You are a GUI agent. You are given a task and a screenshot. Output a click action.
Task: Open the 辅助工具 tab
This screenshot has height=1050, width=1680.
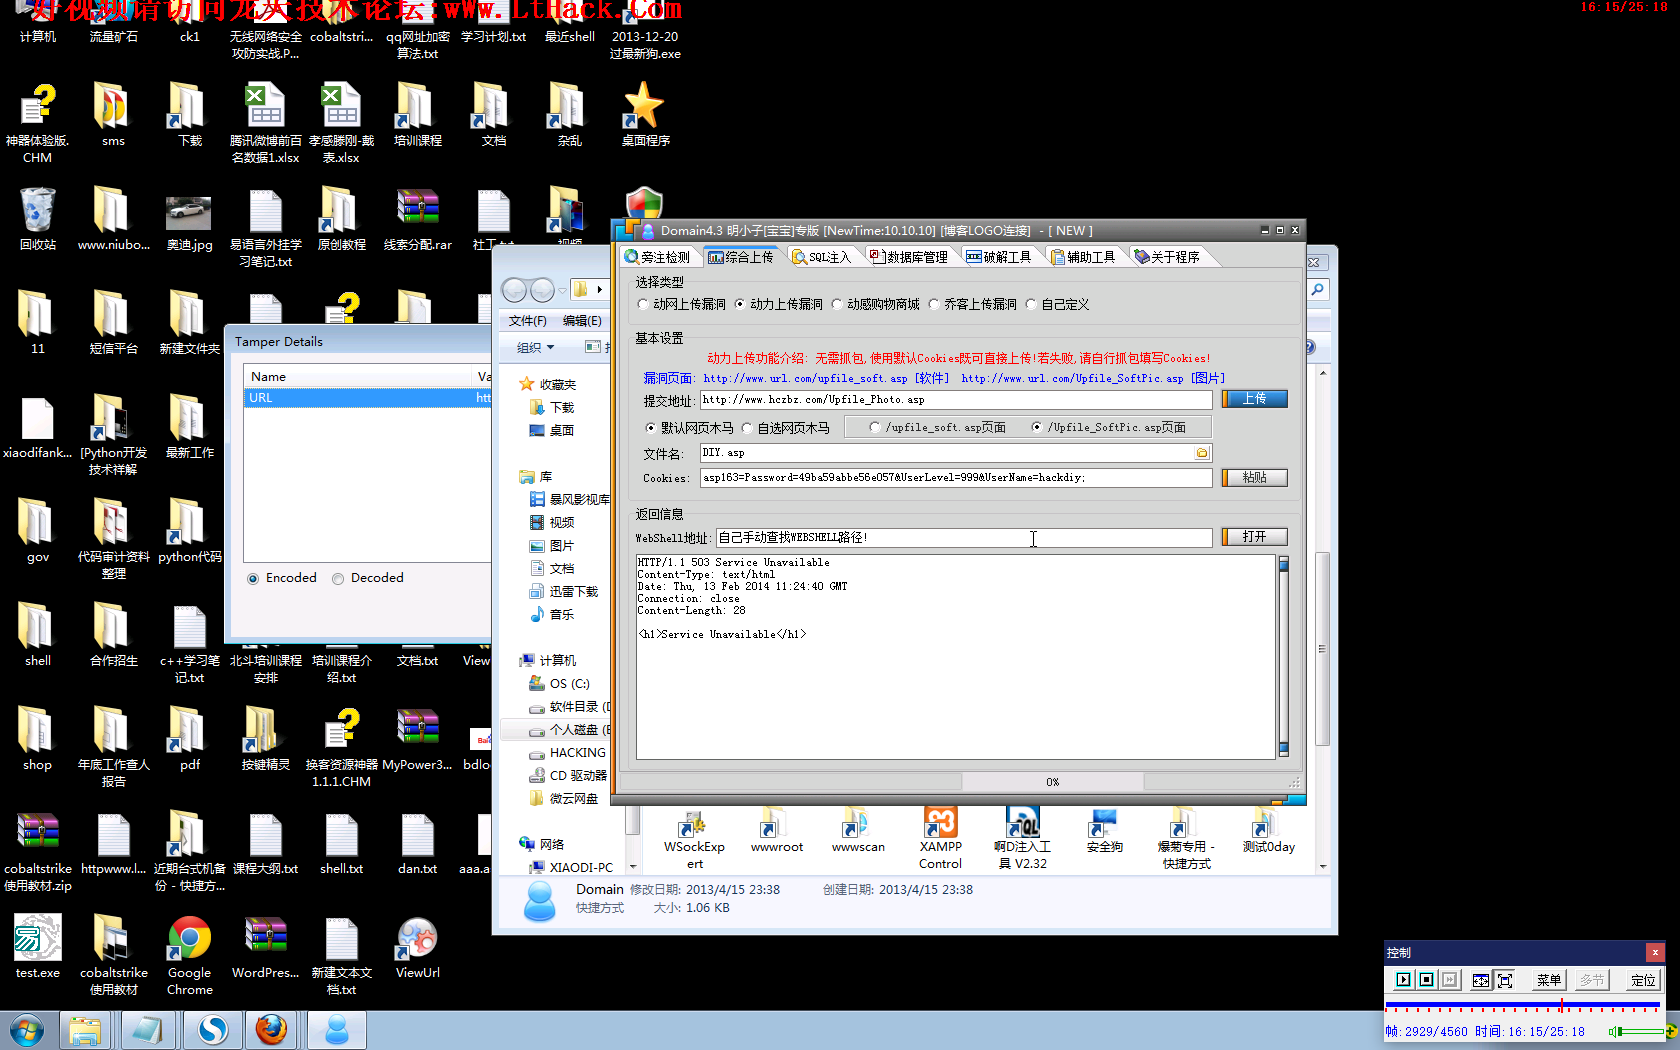(x=1082, y=257)
